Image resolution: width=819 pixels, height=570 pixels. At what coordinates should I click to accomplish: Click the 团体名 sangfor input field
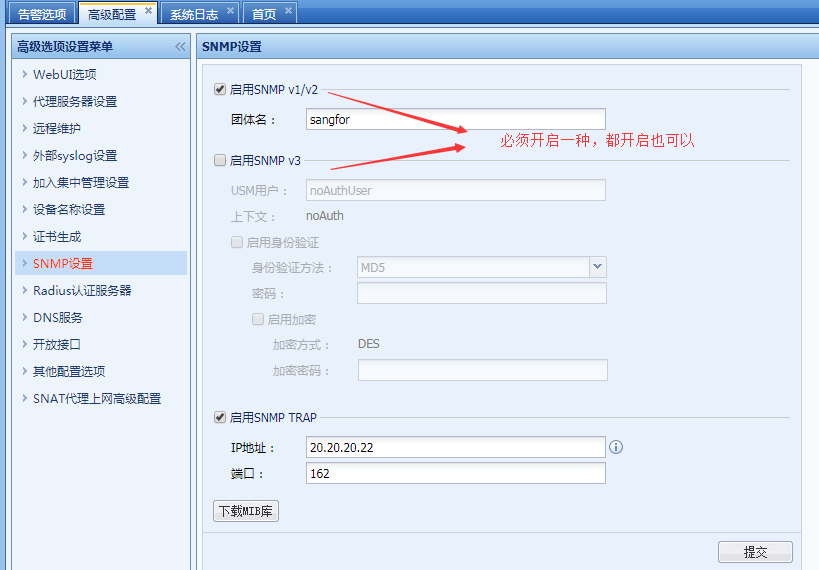pyautogui.click(x=455, y=119)
